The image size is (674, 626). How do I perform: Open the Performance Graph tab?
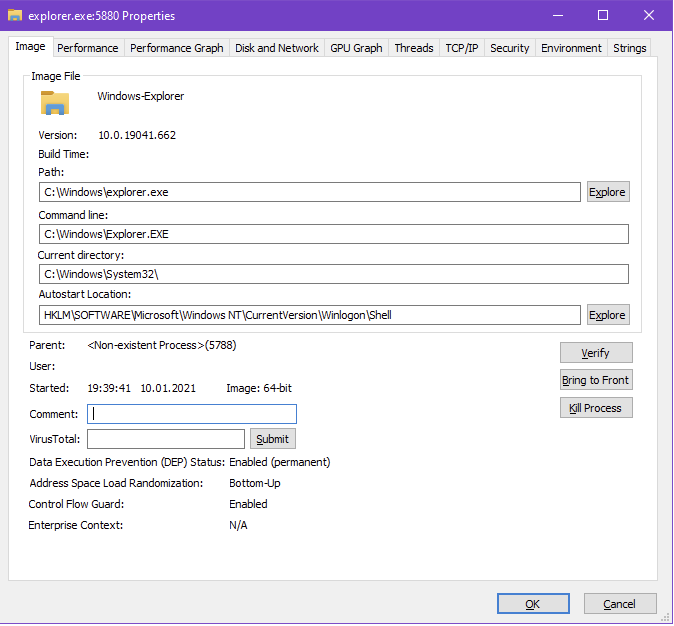pos(177,48)
